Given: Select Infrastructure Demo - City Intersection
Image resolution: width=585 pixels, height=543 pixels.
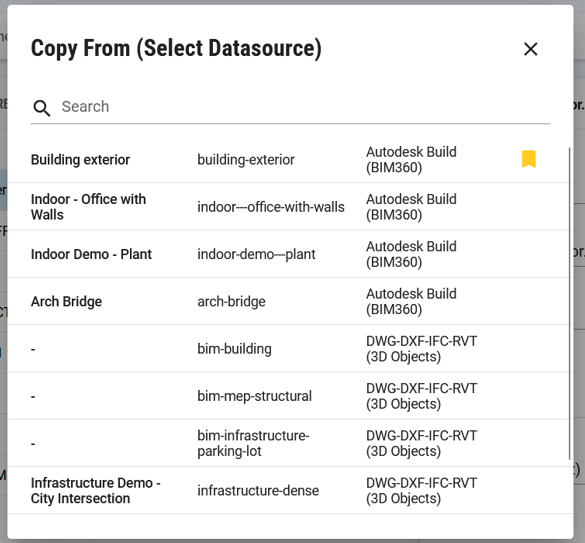Looking at the screenshot, I should tap(290, 490).
